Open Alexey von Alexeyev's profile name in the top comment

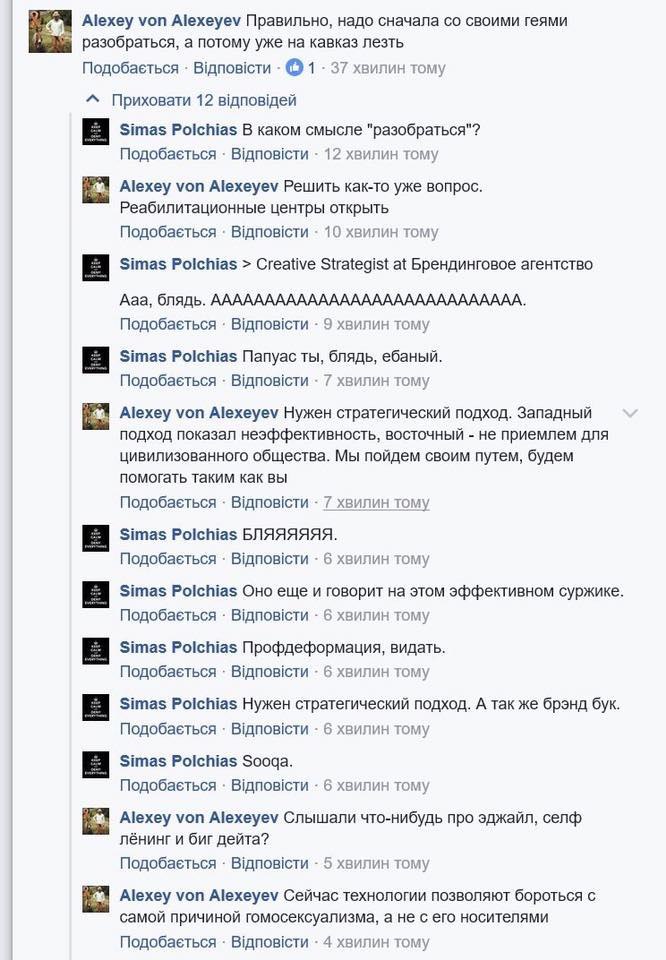161,21
